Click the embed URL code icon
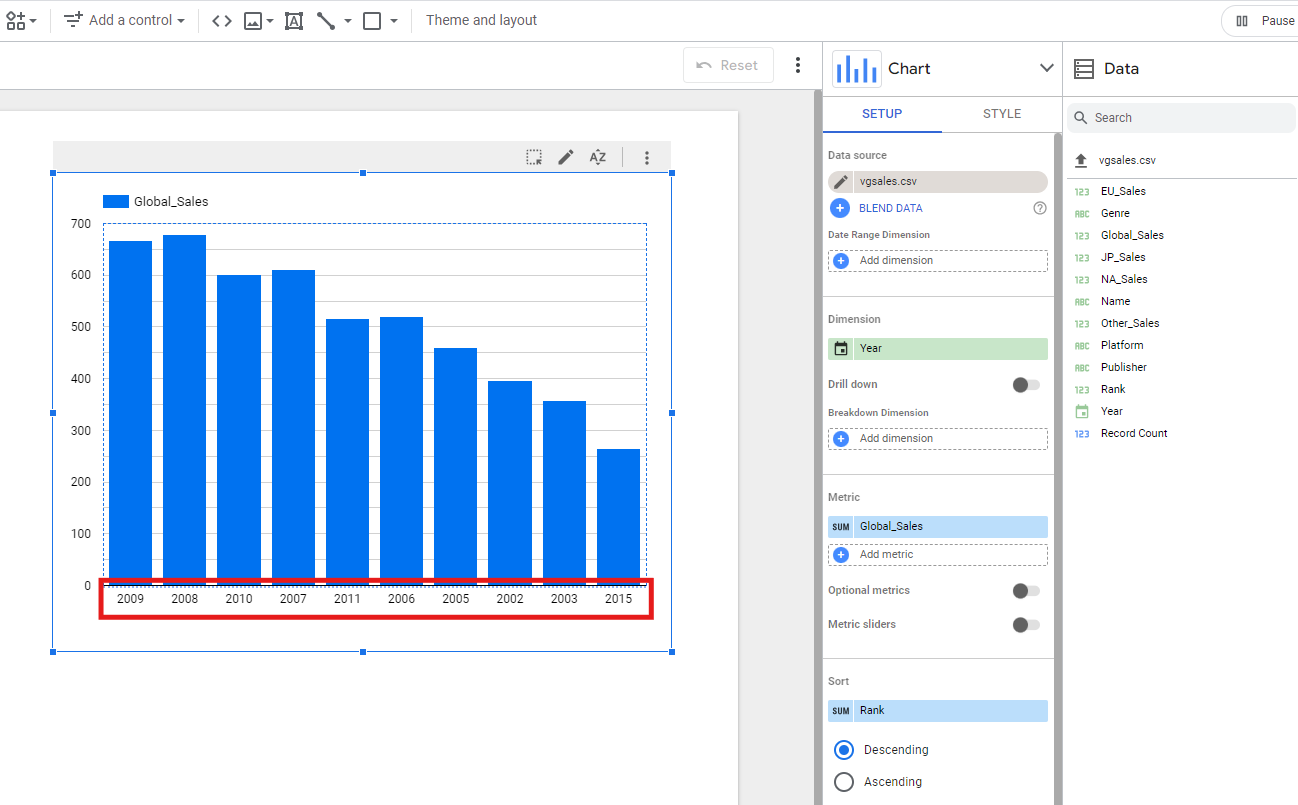 (x=222, y=21)
